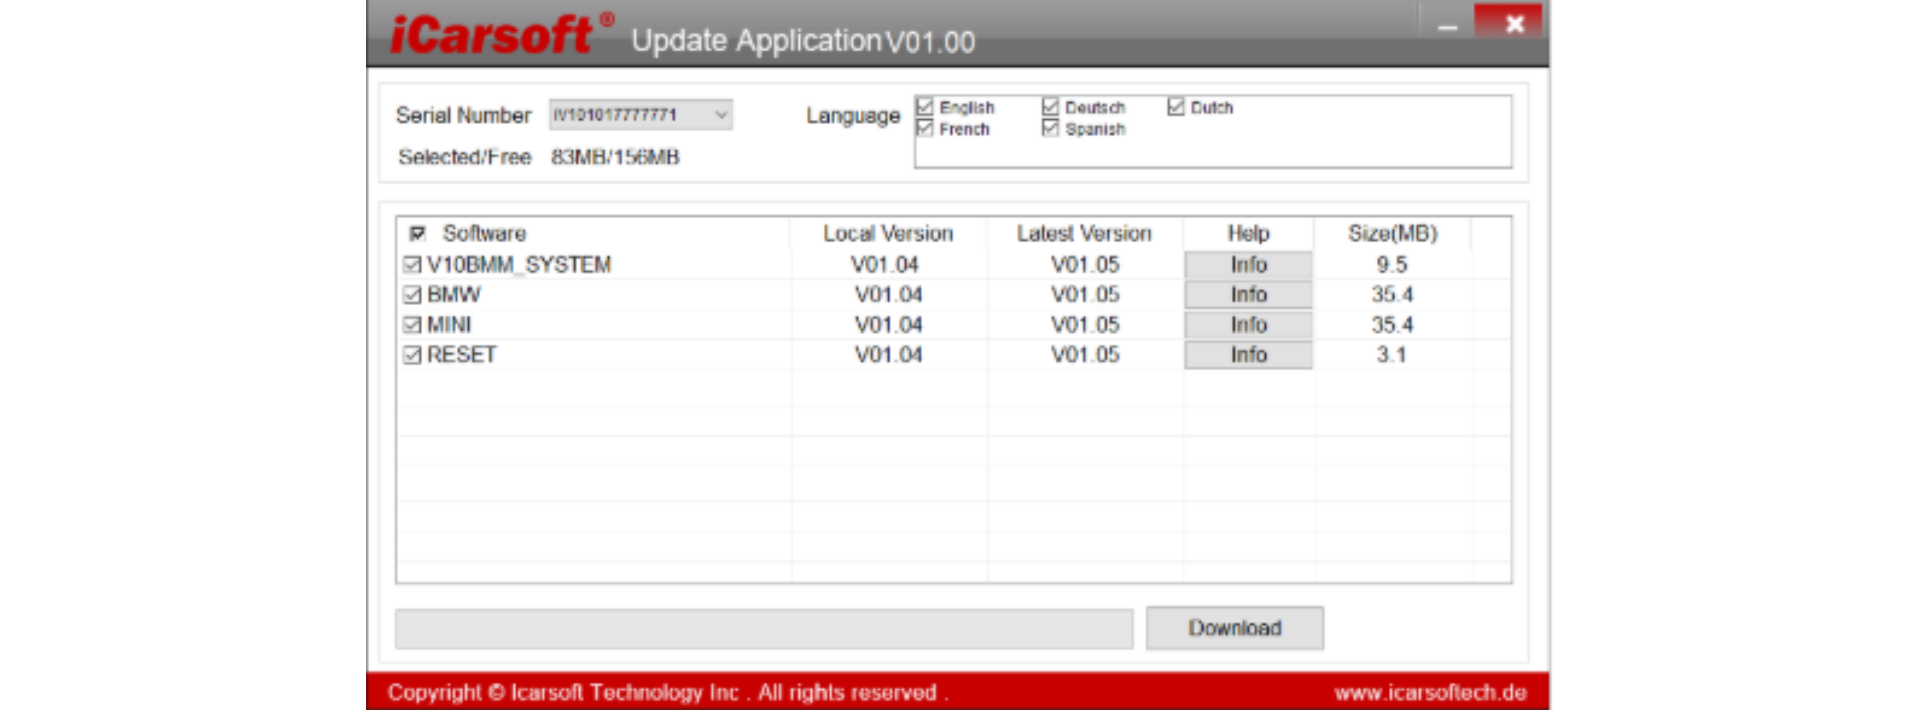Click the 35.4 size of BMW
Viewport: 1920px width, 710px height.
point(1392,295)
